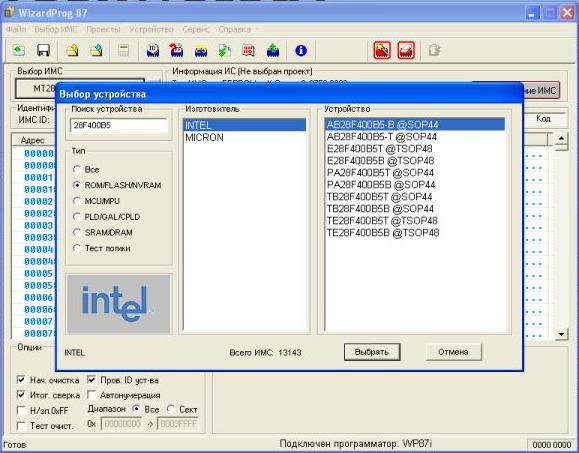Select PLD/GAL/CPLD type radio button
The image size is (579, 453).
pyautogui.click(x=77, y=217)
